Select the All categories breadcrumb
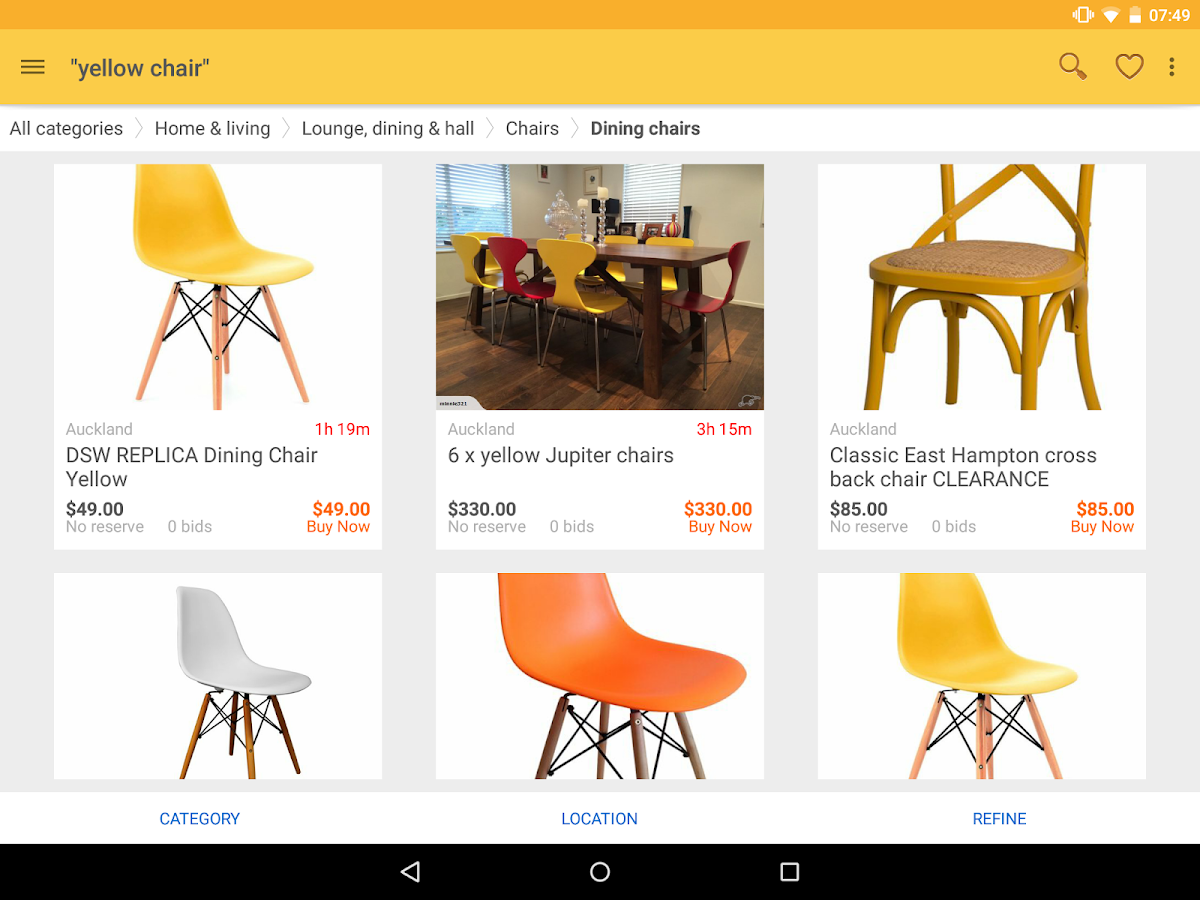 tap(66, 128)
